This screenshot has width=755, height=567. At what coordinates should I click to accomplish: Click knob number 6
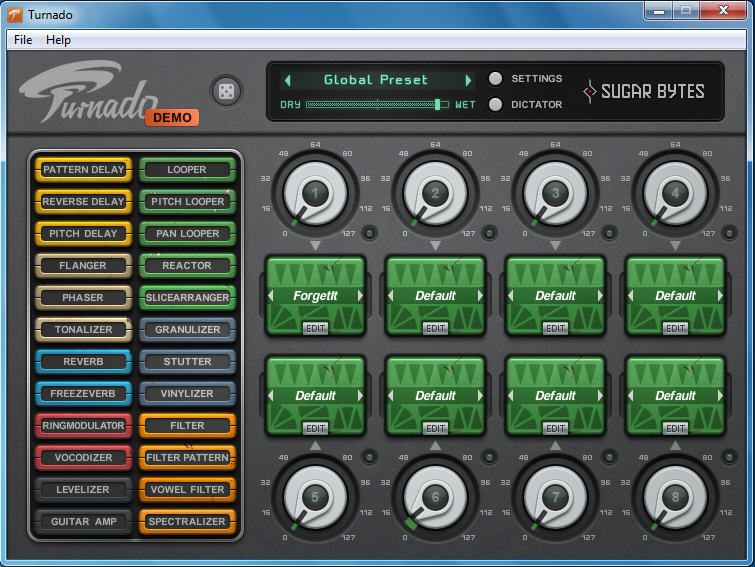(435, 497)
